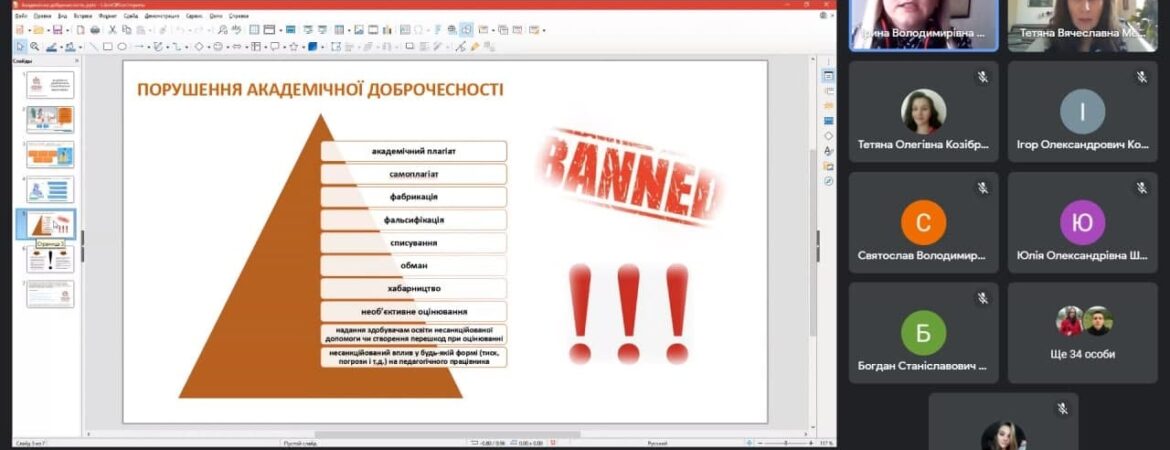Click the Cut scissors icon
Screen dimensions: 1170x450
[x=113, y=30]
